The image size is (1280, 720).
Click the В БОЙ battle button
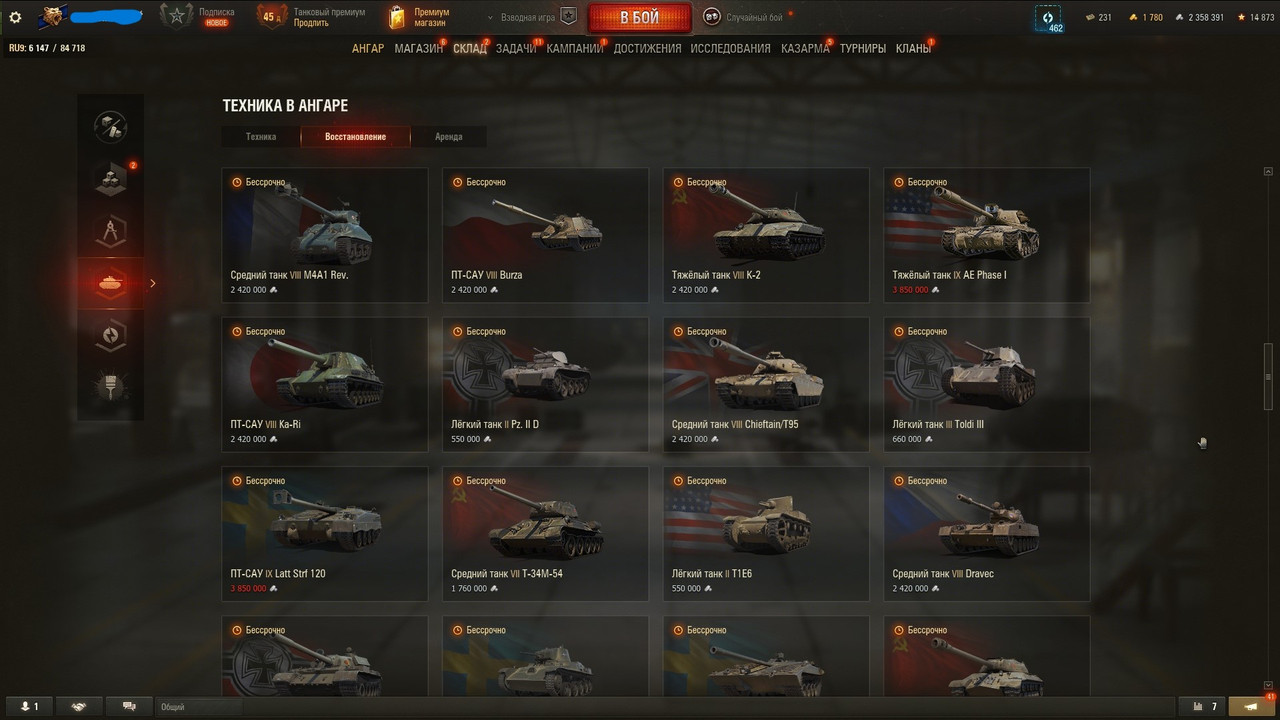640,18
